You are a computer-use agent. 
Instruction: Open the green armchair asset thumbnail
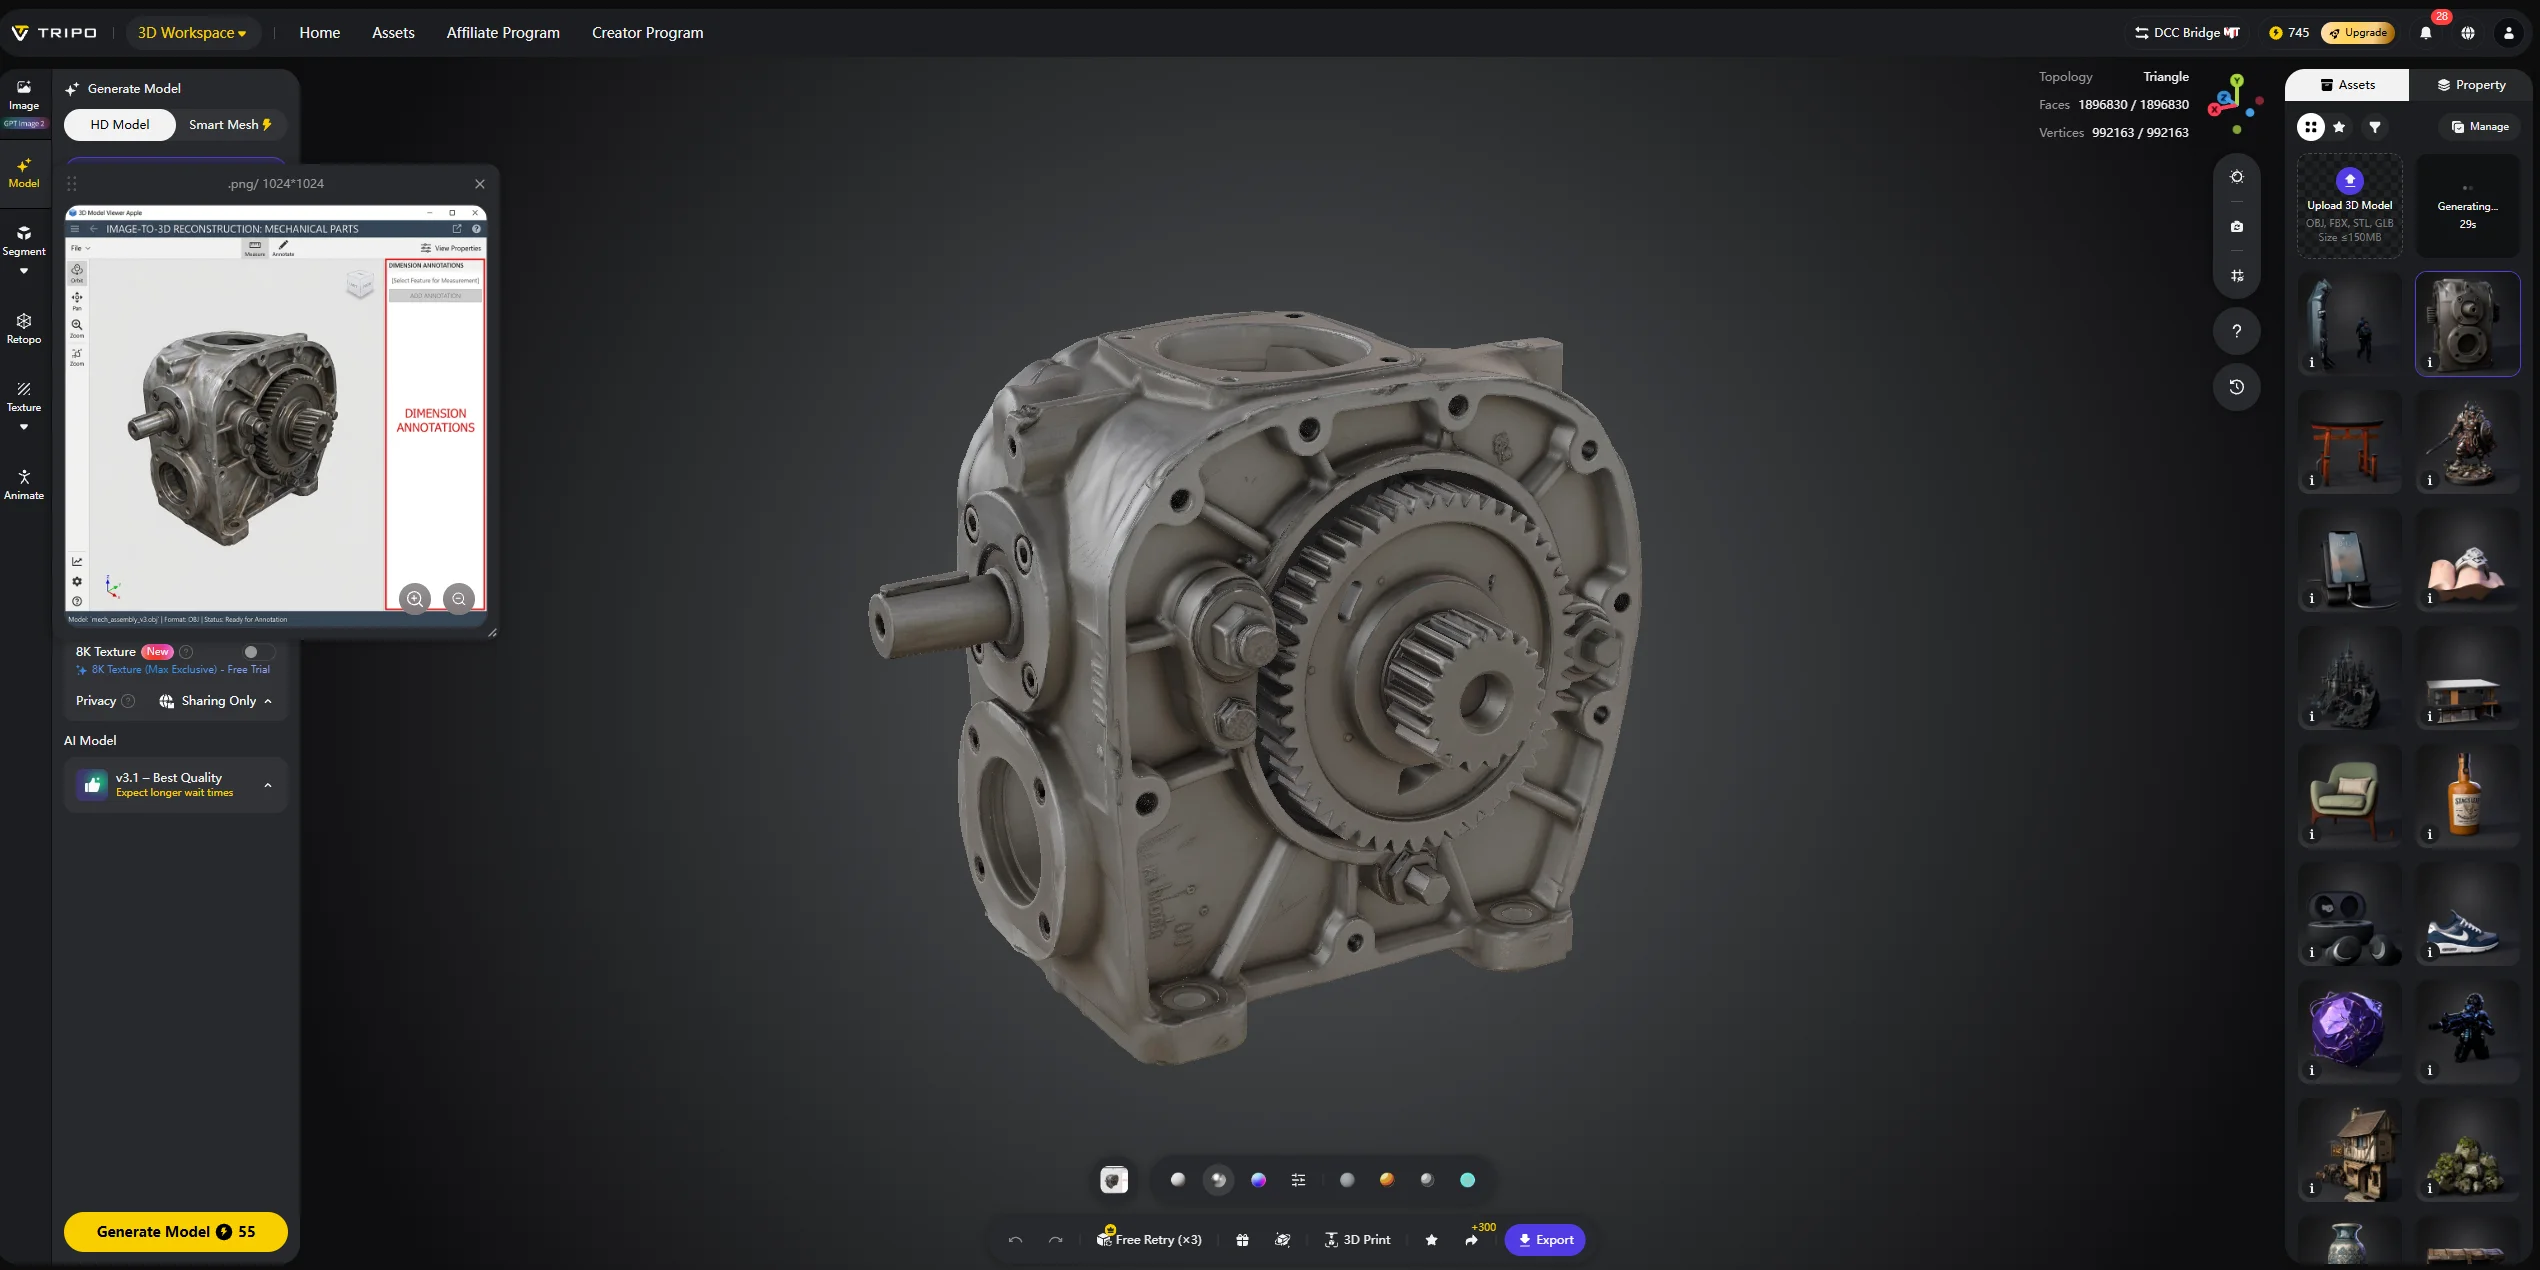(2350, 796)
